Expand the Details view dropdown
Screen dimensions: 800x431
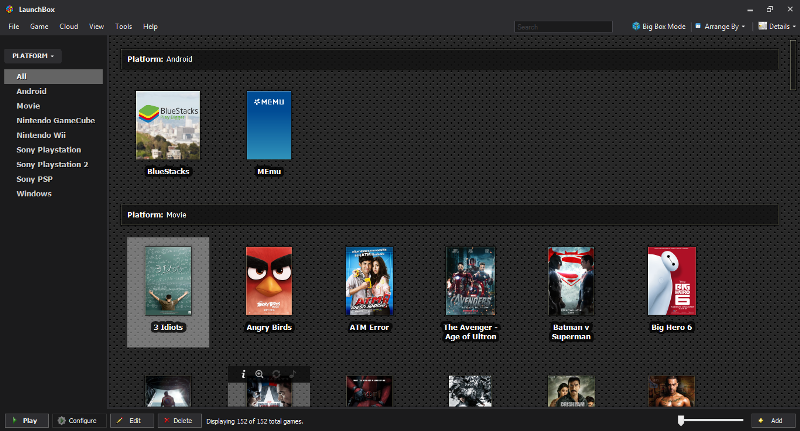[777, 27]
